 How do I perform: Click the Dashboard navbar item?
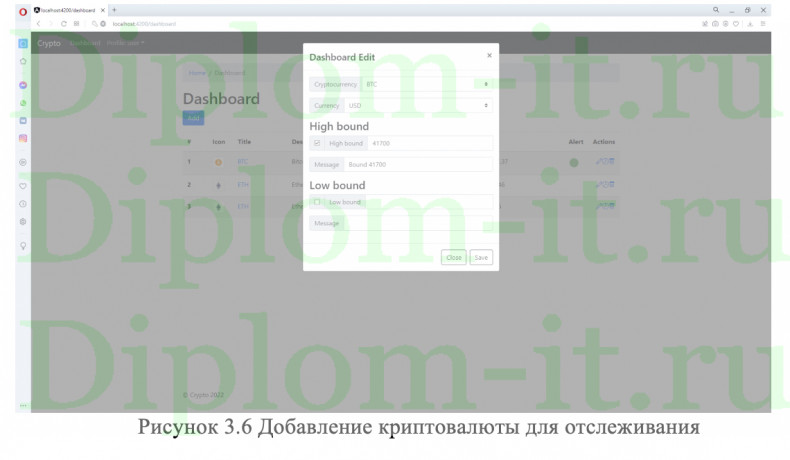[x=85, y=43]
